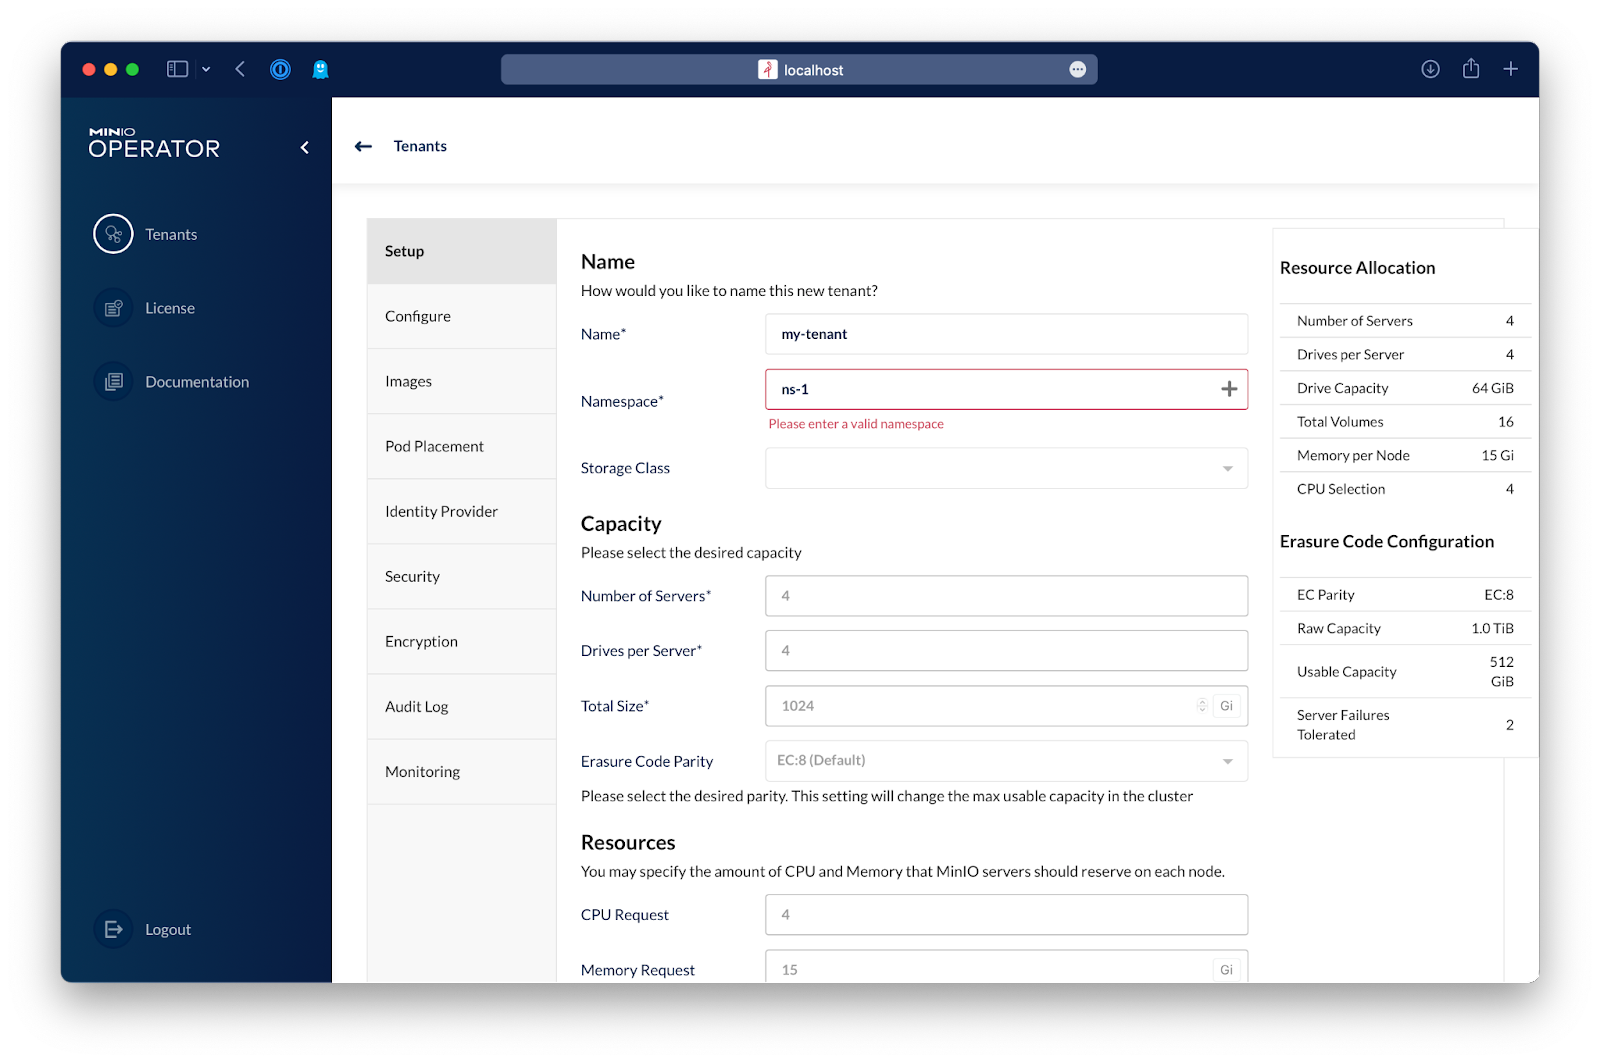Click the Safari share icon

click(1470, 69)
